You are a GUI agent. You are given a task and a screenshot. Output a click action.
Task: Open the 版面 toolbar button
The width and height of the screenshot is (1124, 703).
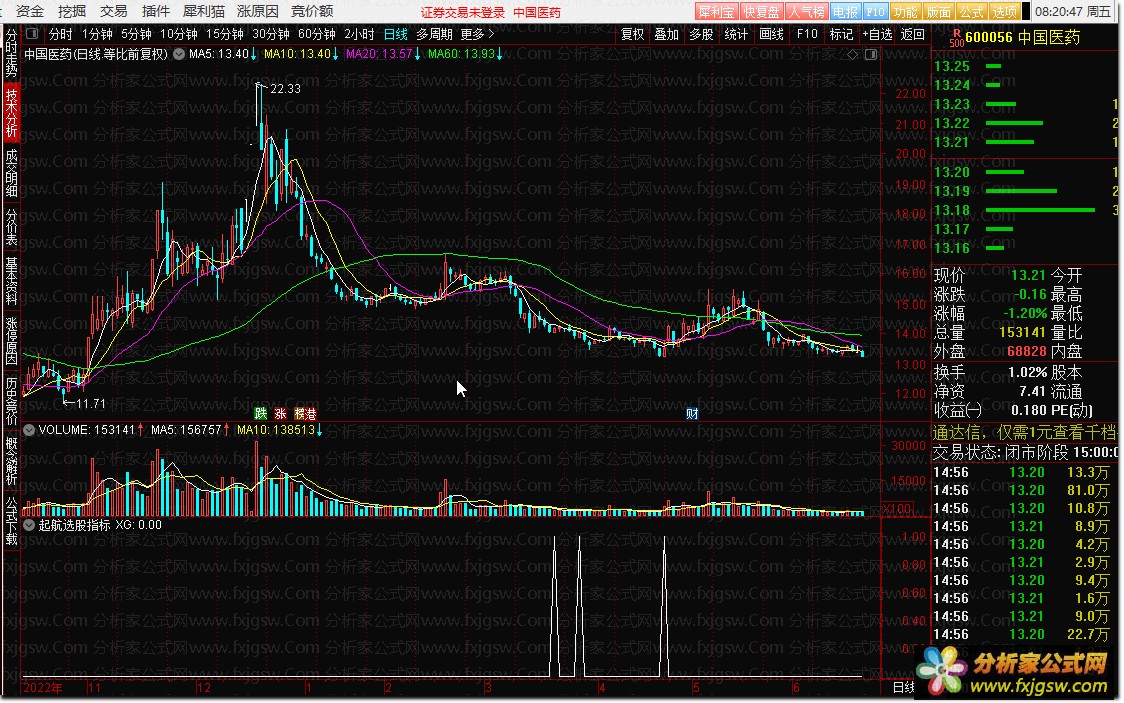click(x=938, y=11)
